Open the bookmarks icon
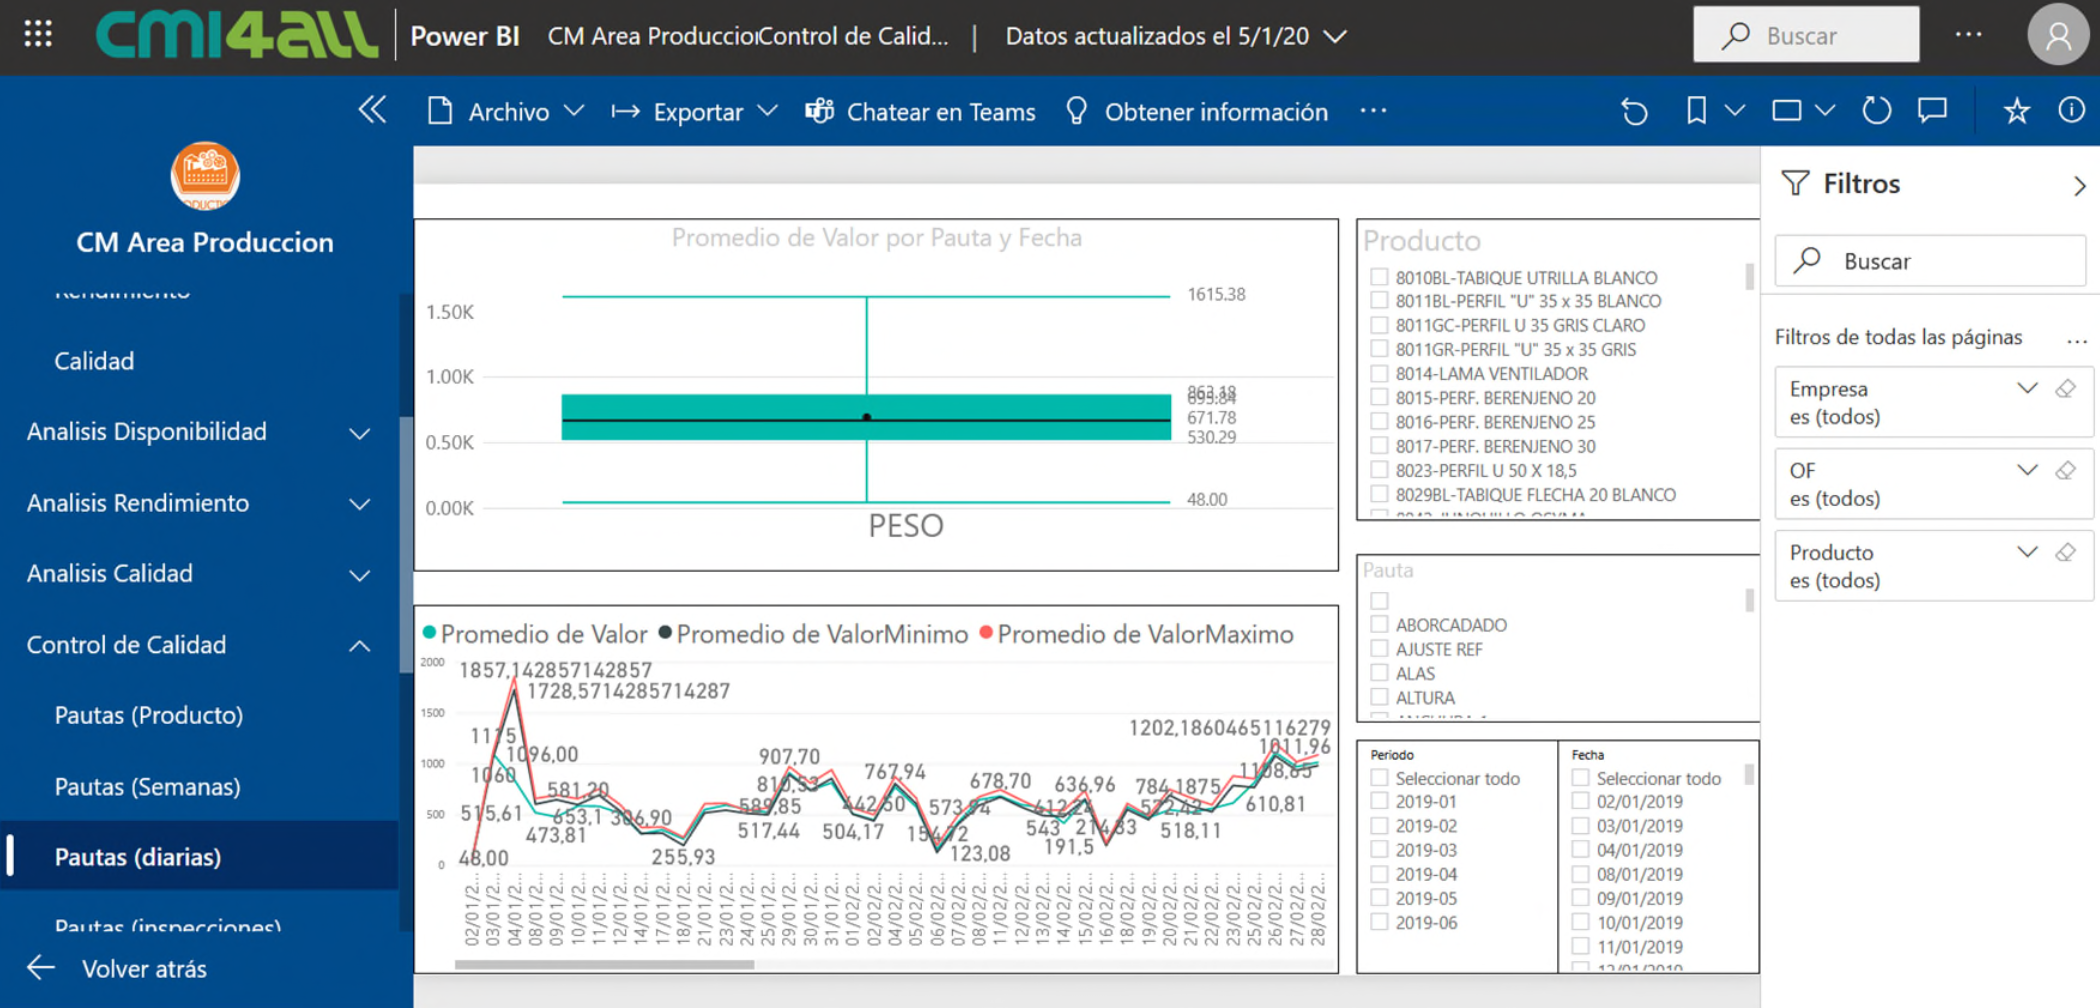This screenshot has height=1008, width=2100. [x=1696, y=111]
